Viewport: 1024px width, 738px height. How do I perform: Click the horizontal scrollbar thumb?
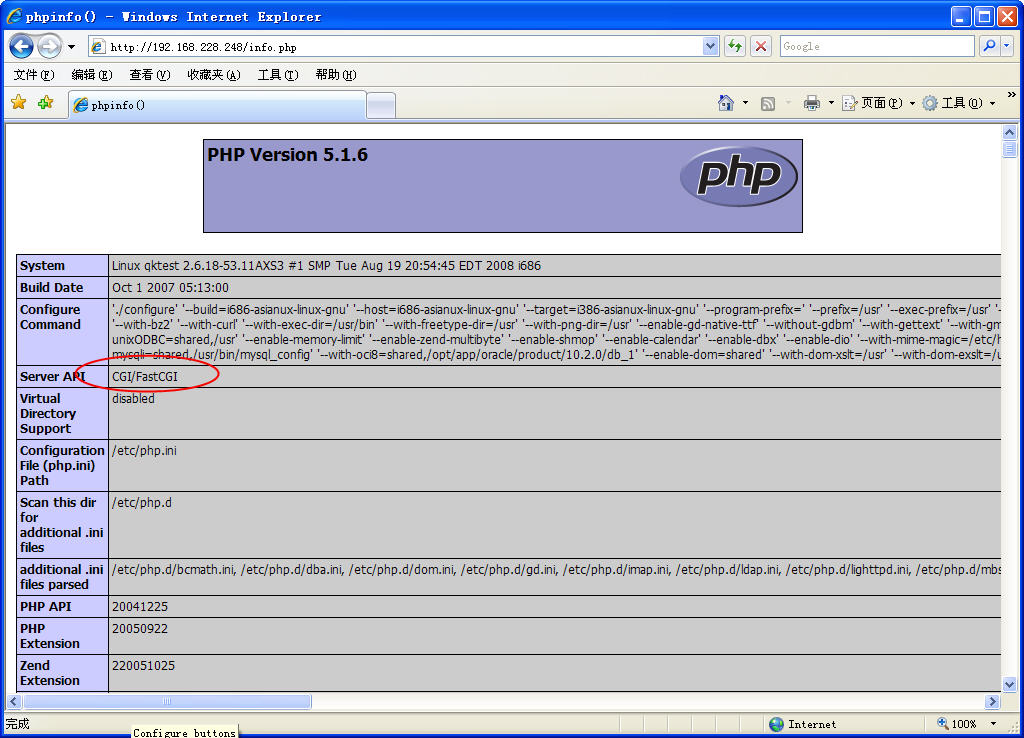point(166,702)
